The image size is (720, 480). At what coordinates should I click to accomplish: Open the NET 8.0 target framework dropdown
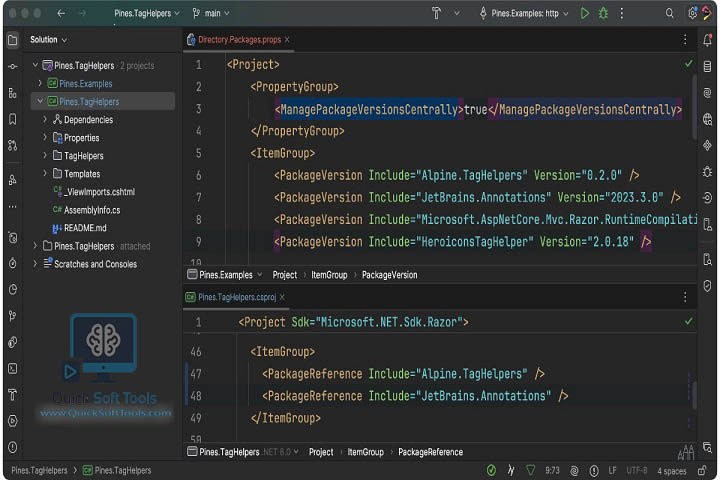tap(281, 452)
